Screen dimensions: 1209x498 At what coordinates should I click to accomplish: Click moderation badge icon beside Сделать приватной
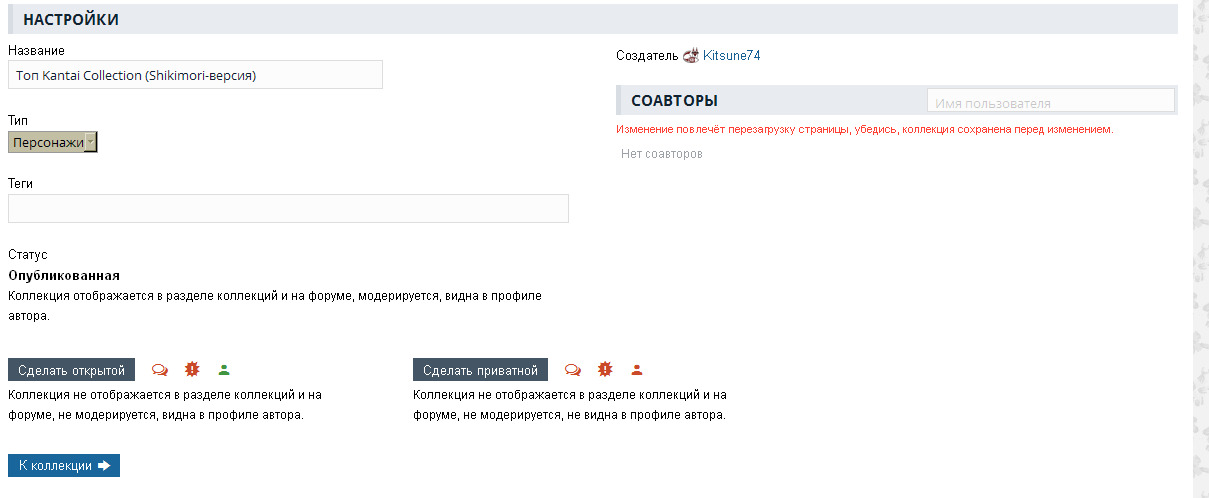click(605, 369)
